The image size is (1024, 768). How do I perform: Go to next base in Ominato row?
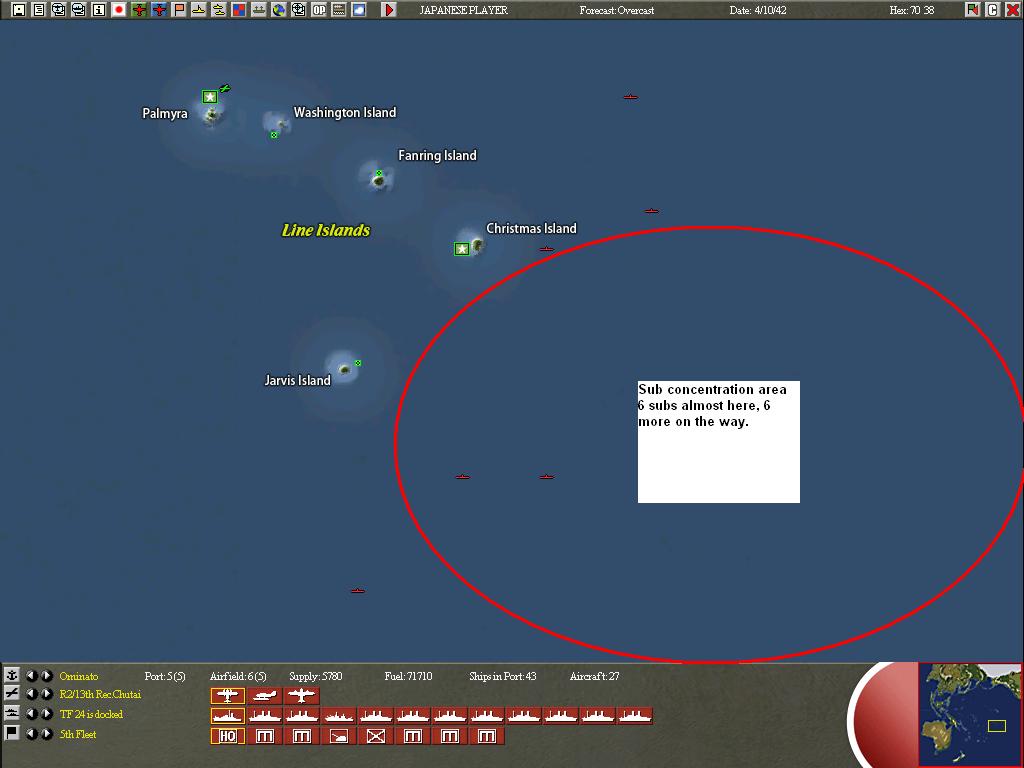(47, 675)
